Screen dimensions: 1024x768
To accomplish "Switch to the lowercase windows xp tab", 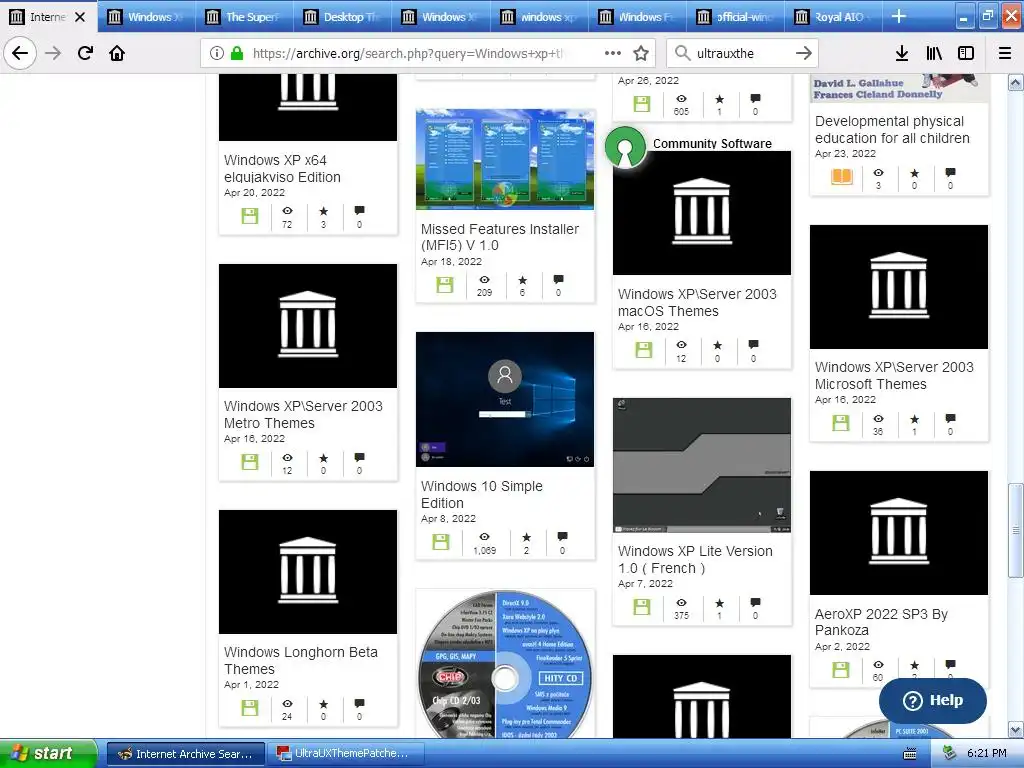I will [539, 16].
